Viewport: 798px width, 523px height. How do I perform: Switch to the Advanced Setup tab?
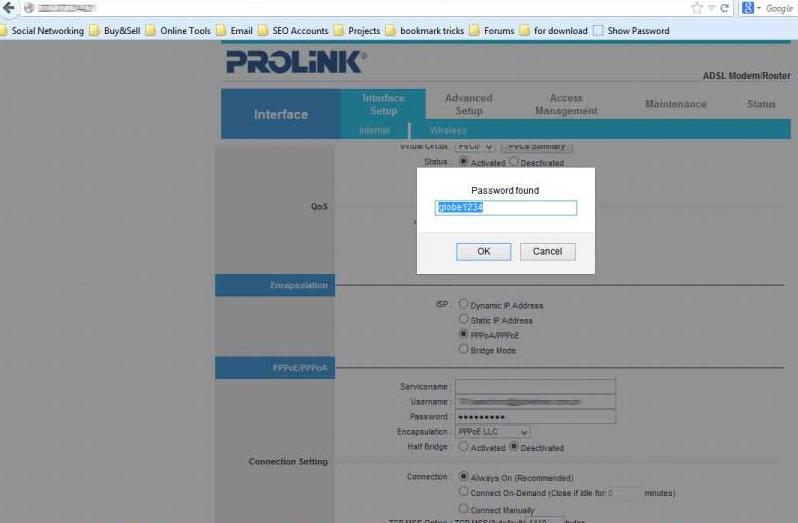469,104
